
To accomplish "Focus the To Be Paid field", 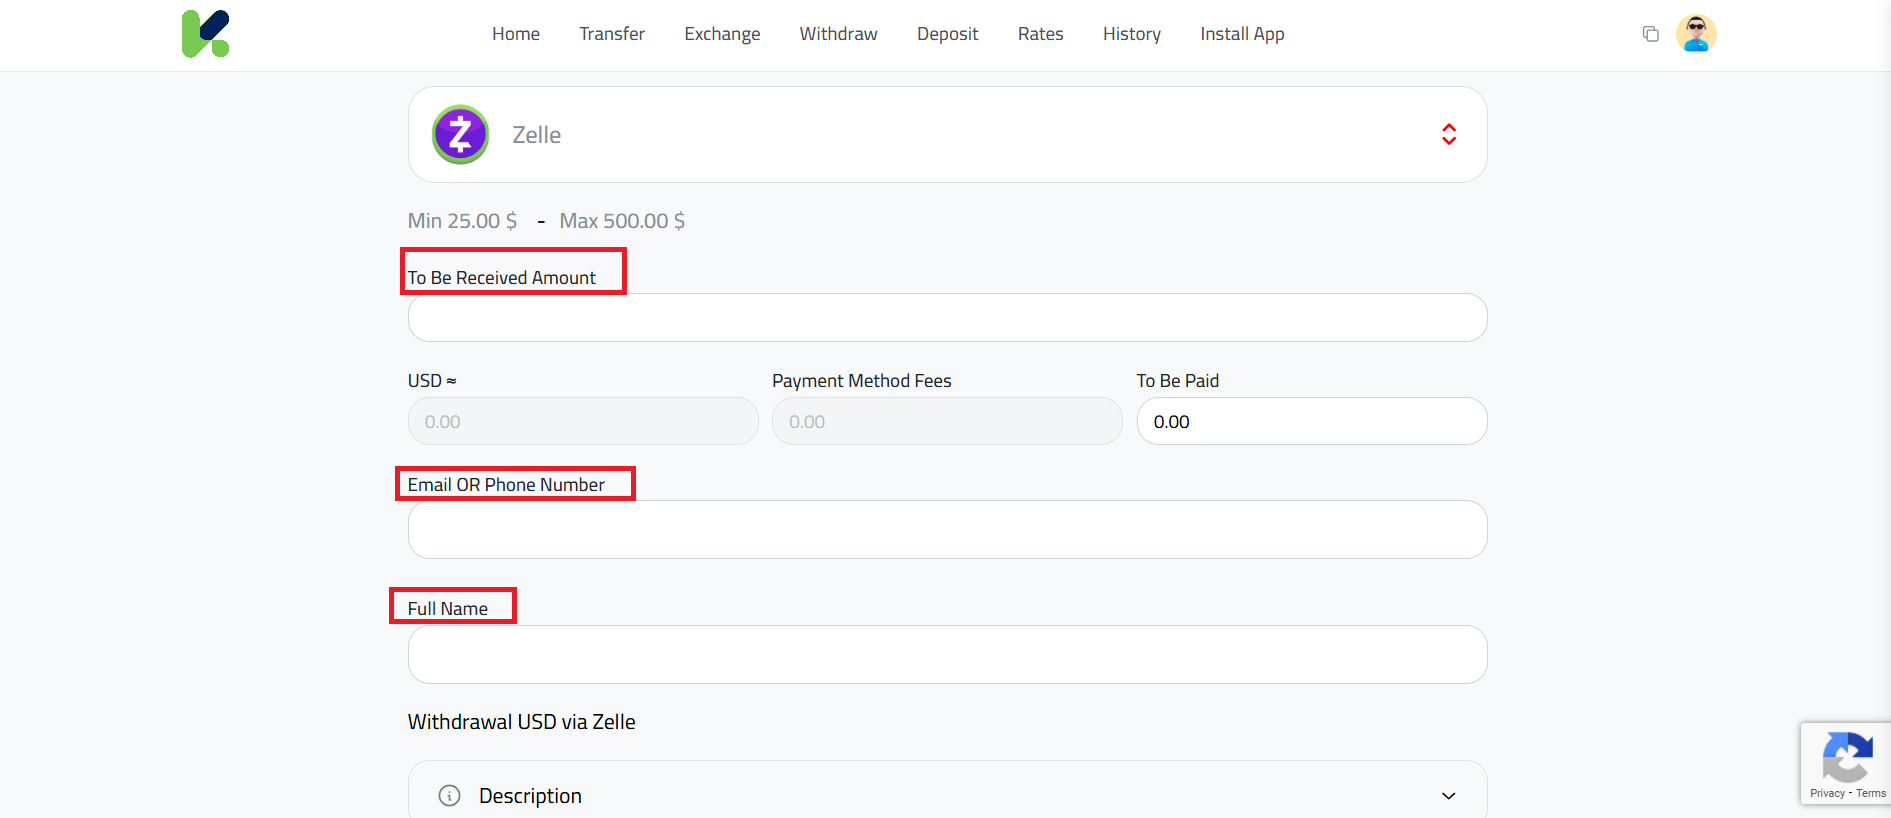I will tap(1312, 421).
